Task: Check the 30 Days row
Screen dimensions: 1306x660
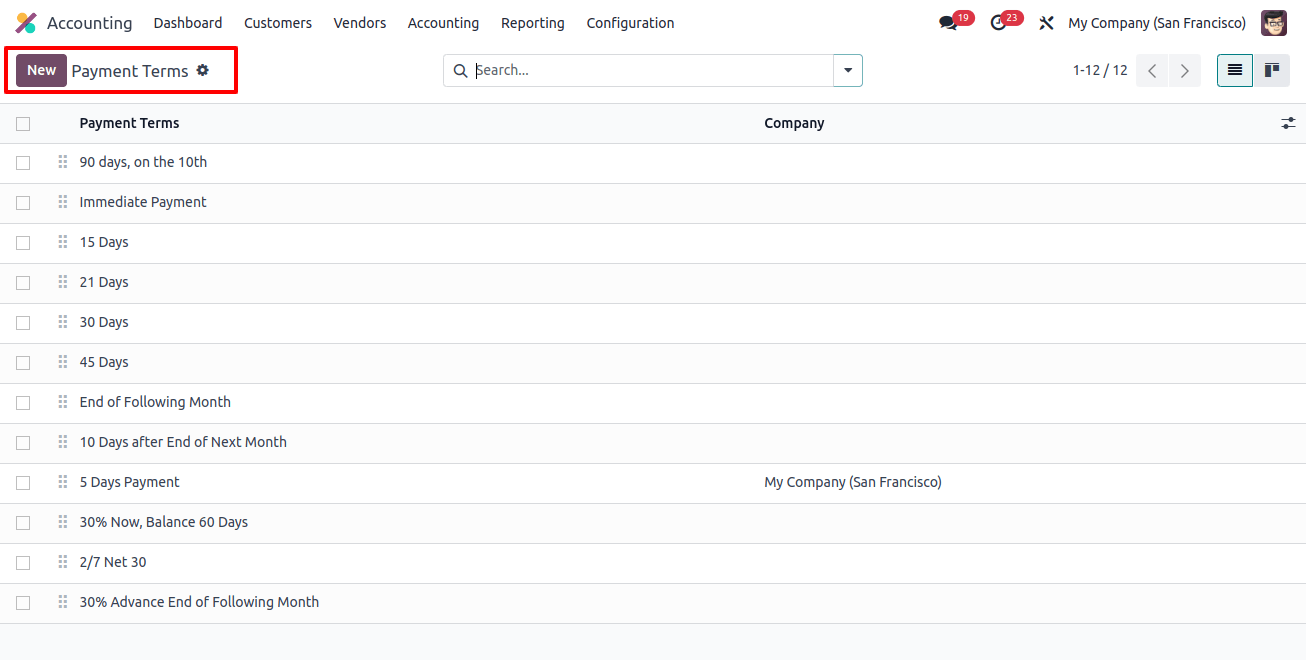Action: click(x=23, y=323)
